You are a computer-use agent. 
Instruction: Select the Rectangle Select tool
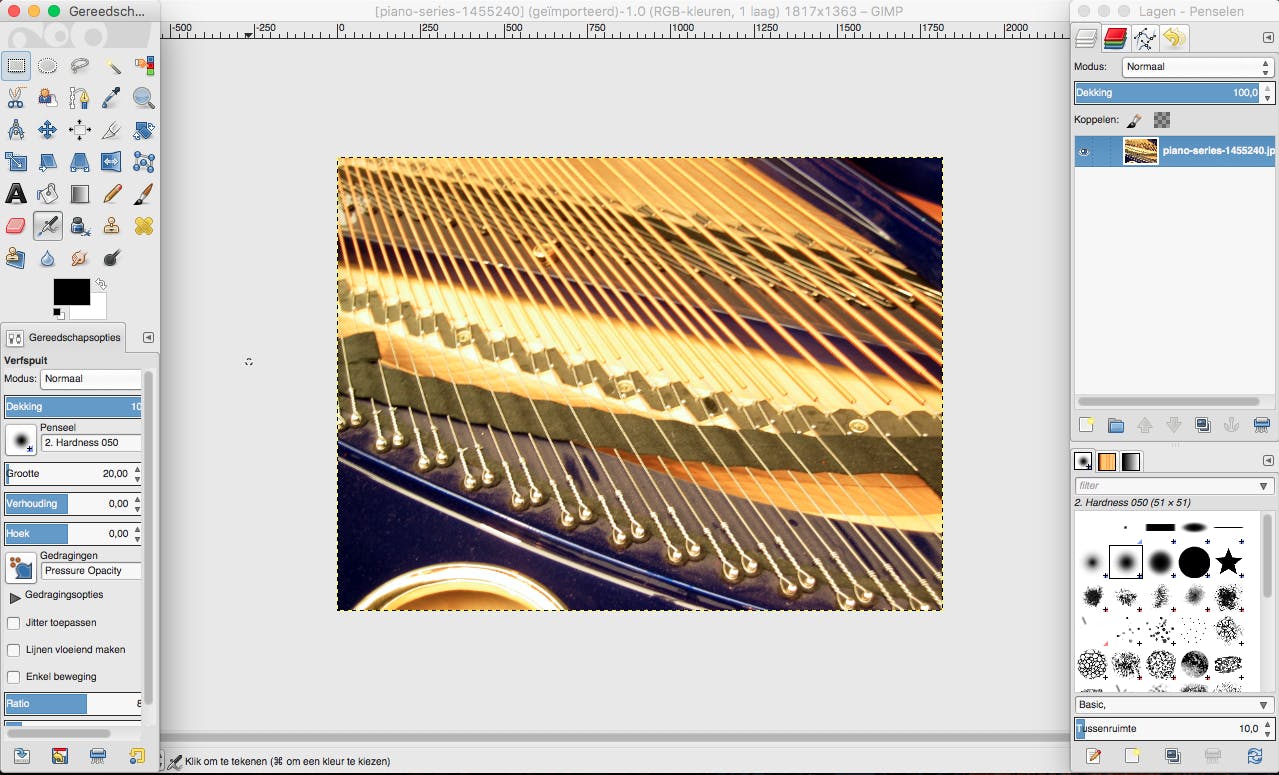click(x=16, y=67)
